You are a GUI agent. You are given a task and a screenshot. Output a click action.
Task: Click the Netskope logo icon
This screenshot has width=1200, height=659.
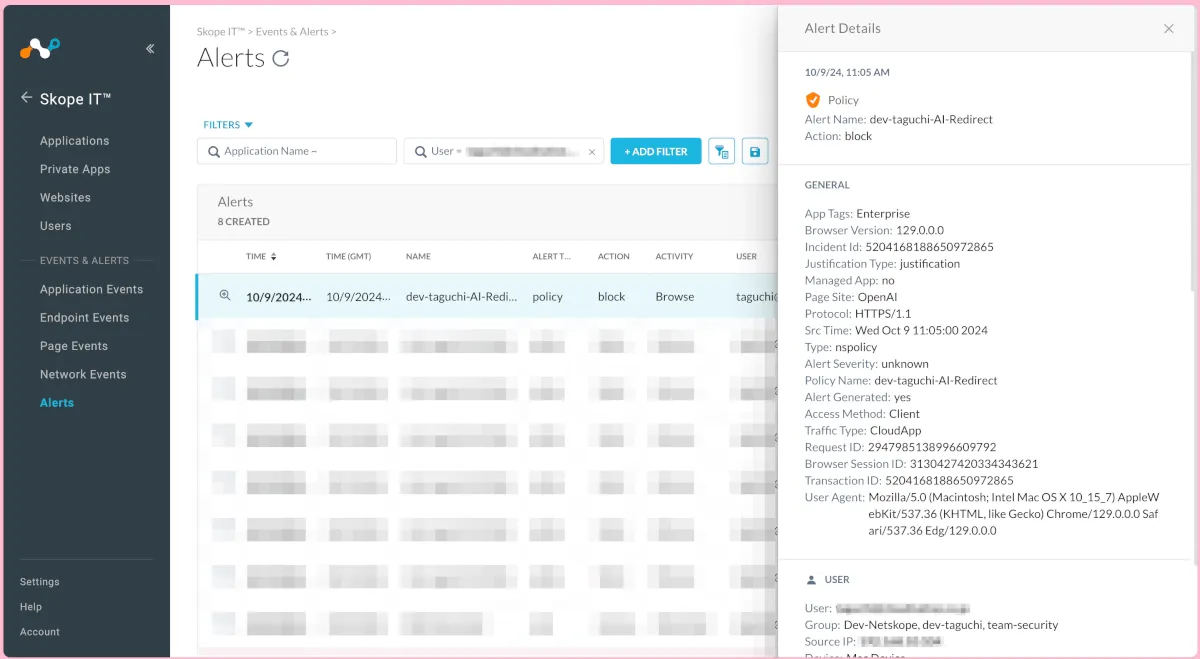[x=40, y=48]
